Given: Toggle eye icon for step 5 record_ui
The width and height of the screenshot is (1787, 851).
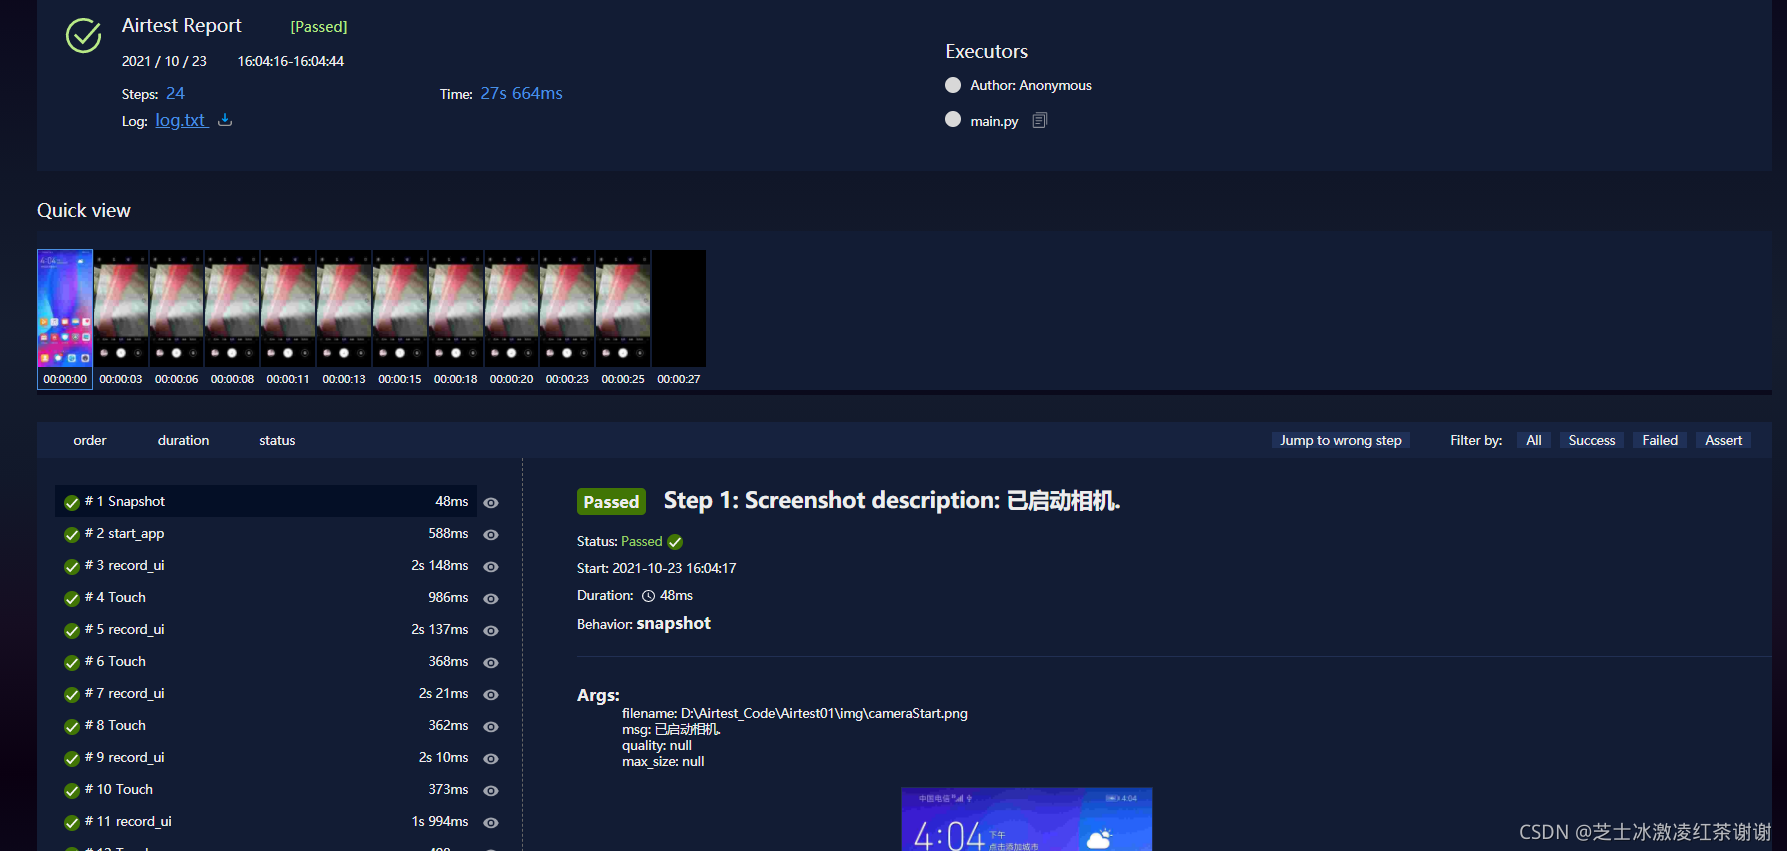Looking at the screenshot, I should [x=491, y=631].
